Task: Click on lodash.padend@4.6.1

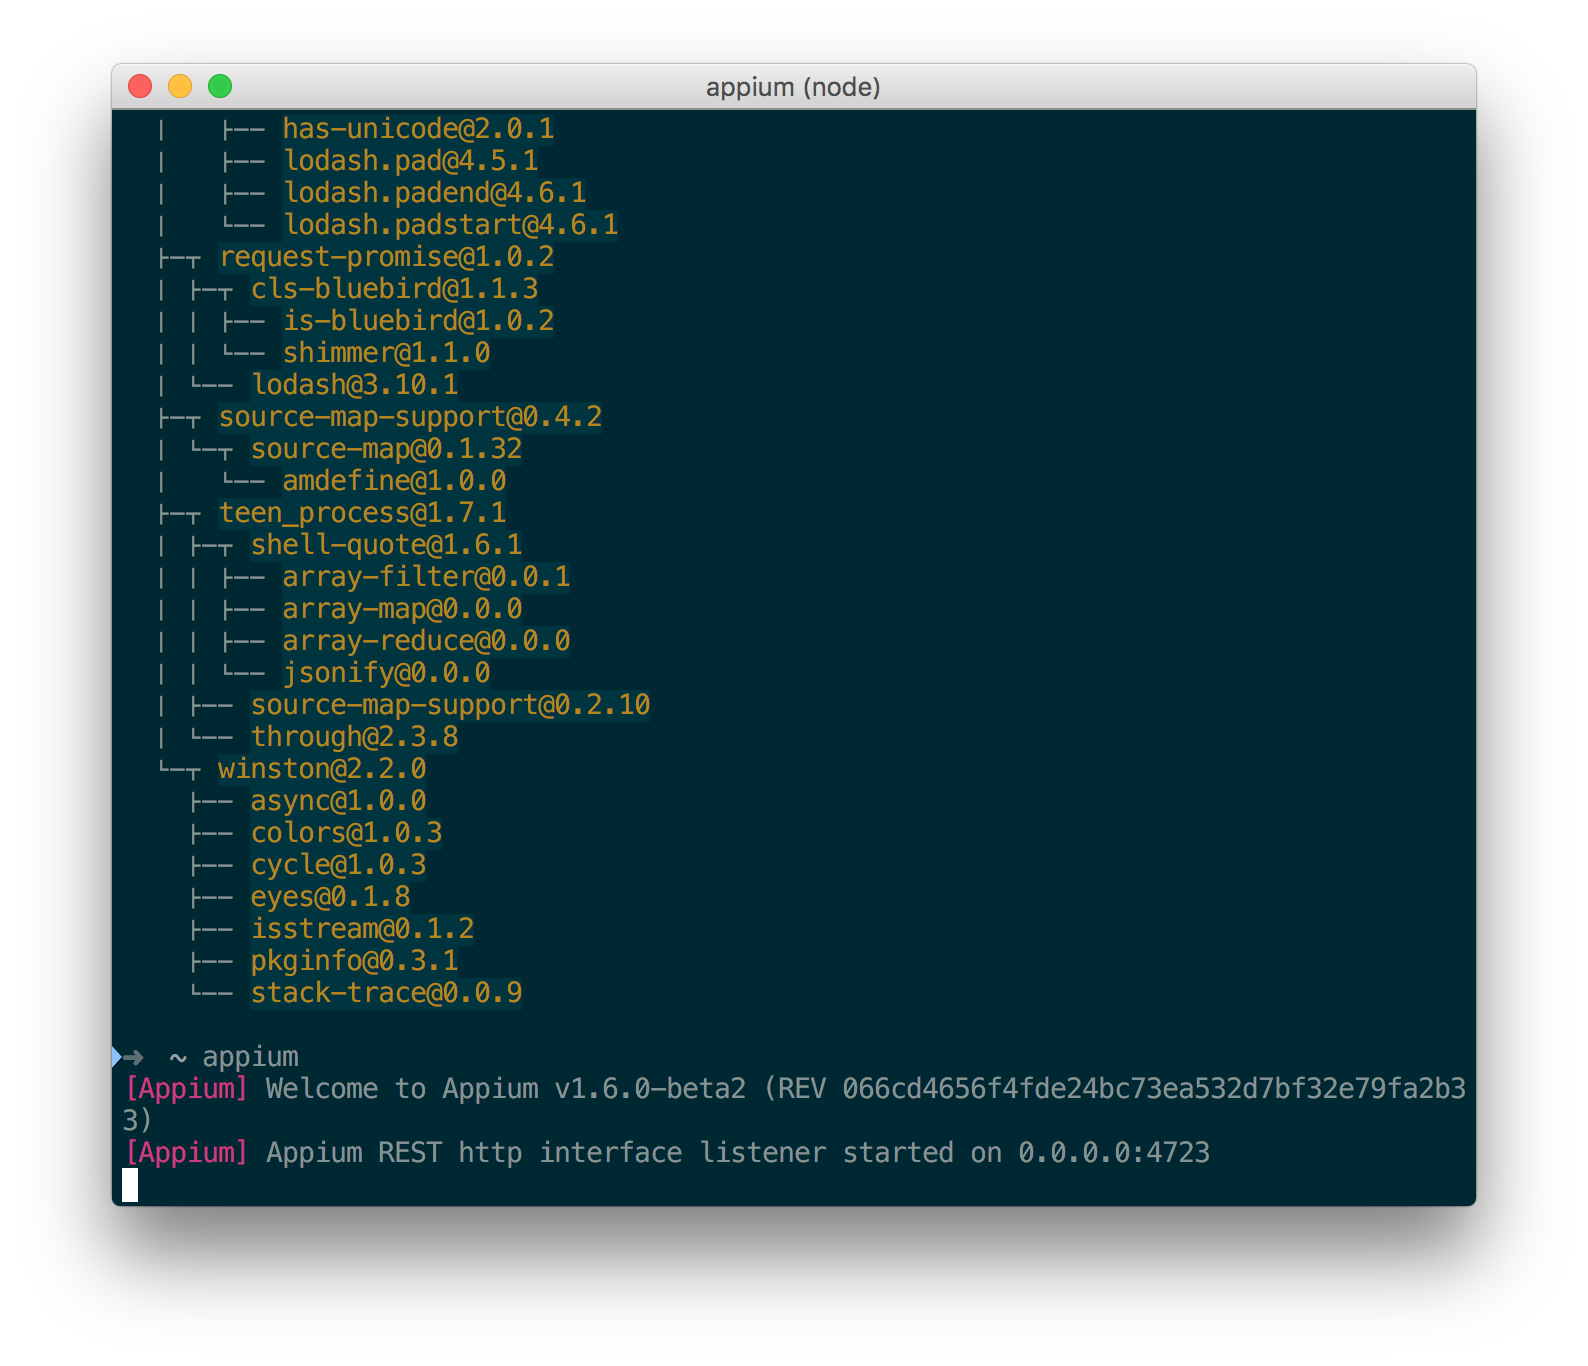Action: click(435, 193)
